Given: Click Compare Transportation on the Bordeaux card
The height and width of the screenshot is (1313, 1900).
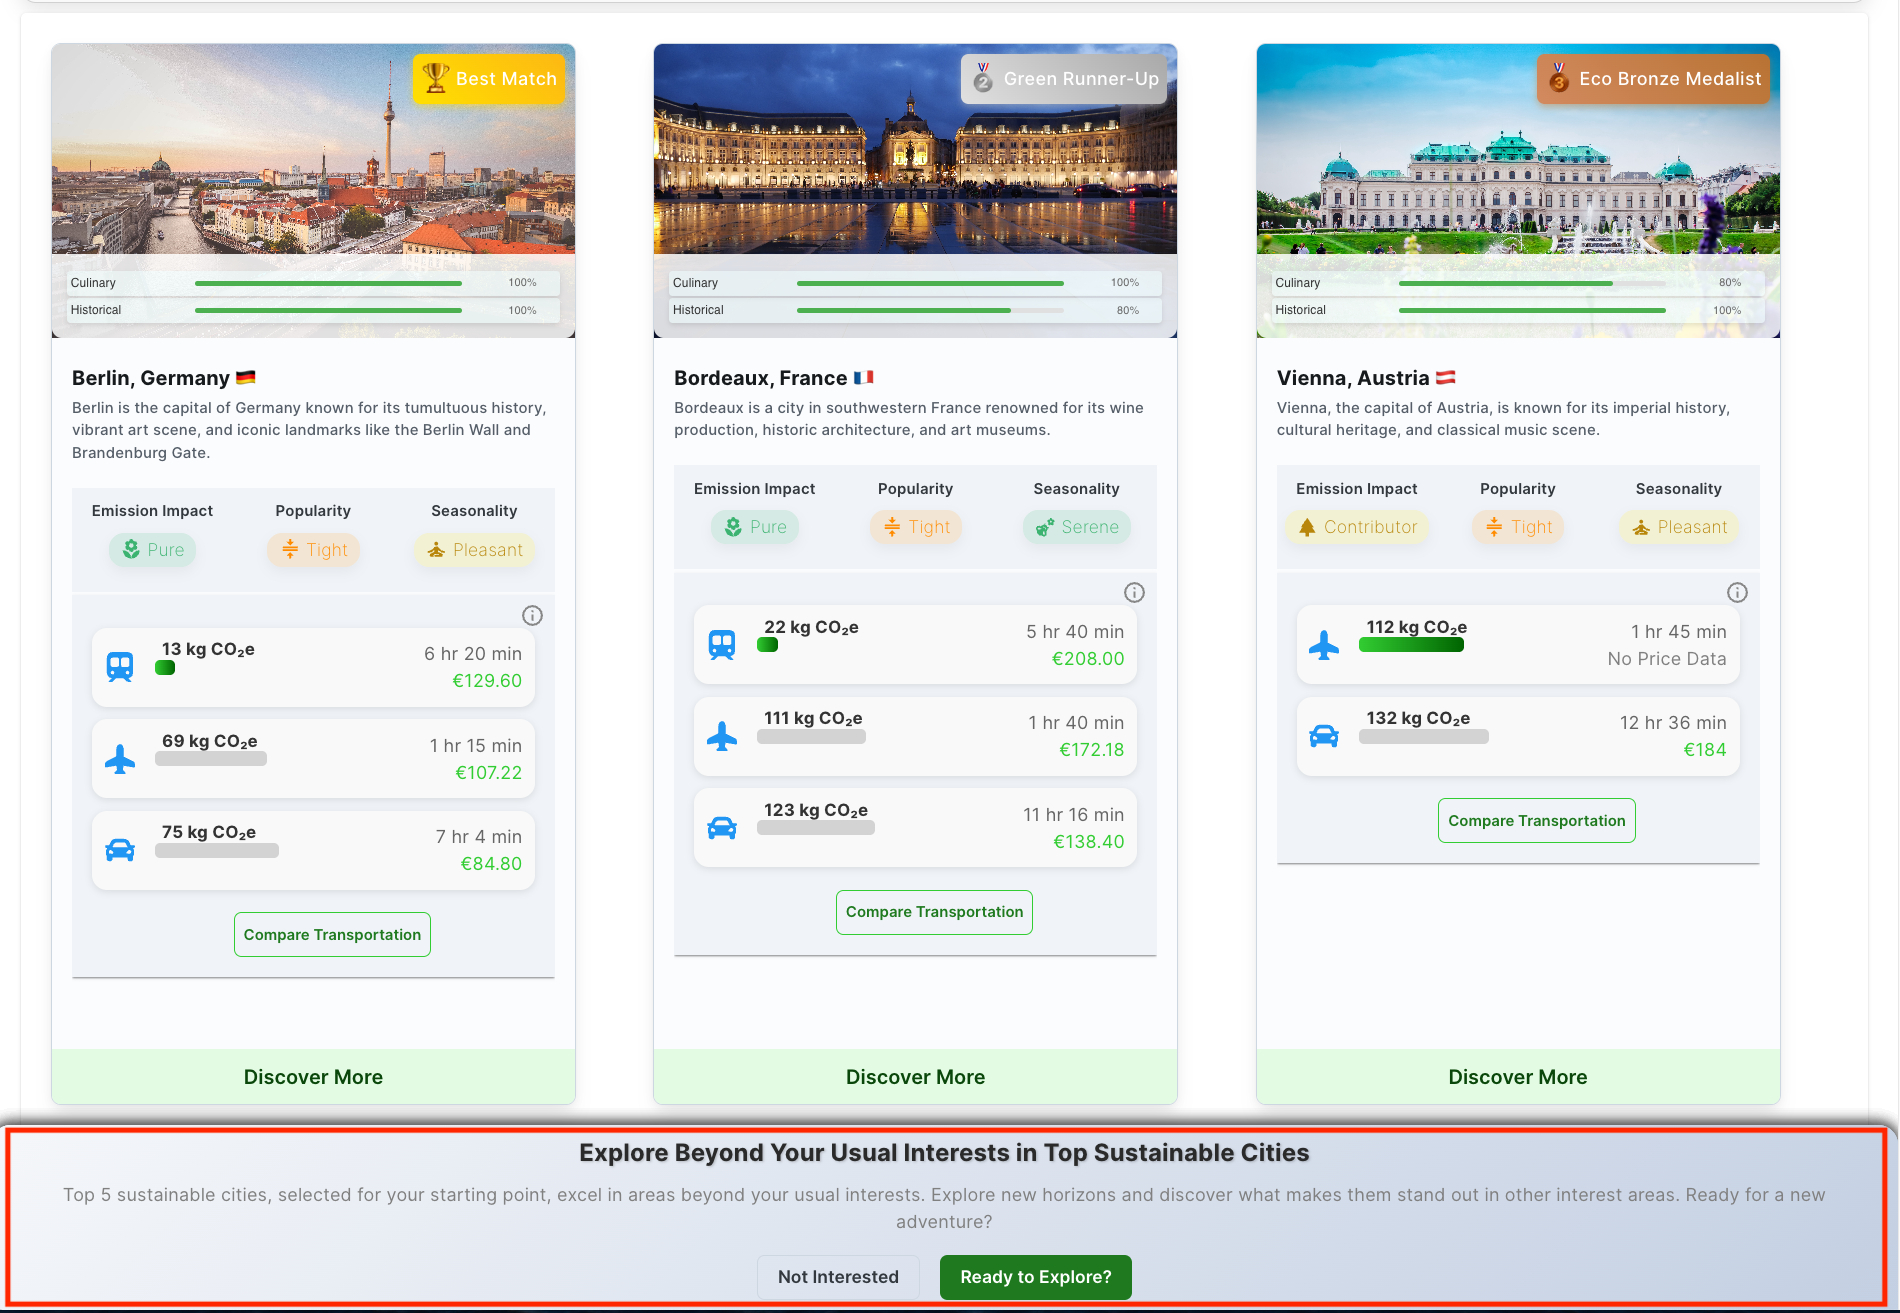Looking at the screenshot, I should (x=935, y=912).
